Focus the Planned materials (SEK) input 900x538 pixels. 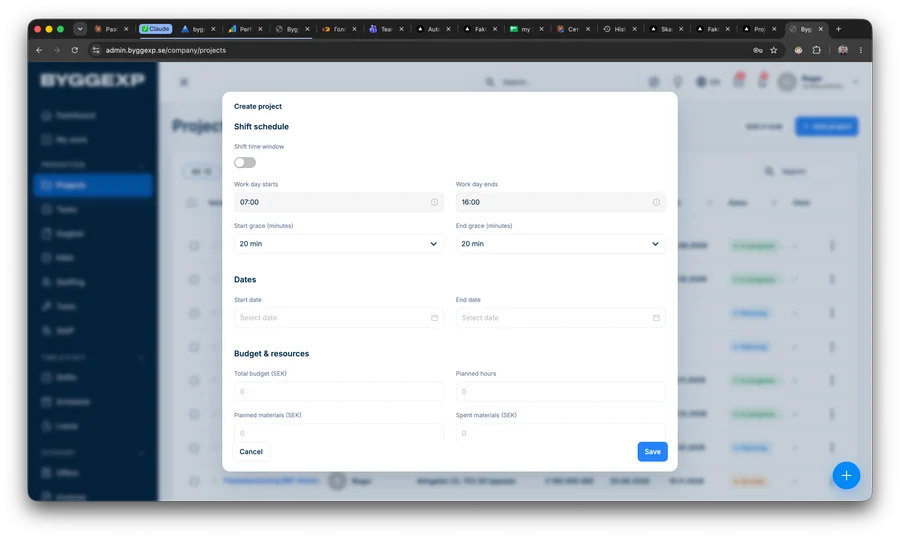(339, 432)
